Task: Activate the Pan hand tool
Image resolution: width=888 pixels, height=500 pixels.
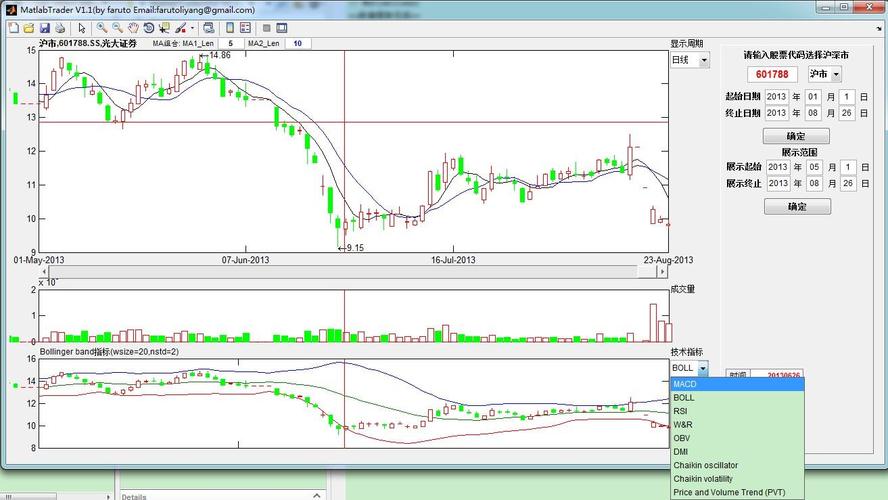Action: pyautogui.click(x=133, y=28)
